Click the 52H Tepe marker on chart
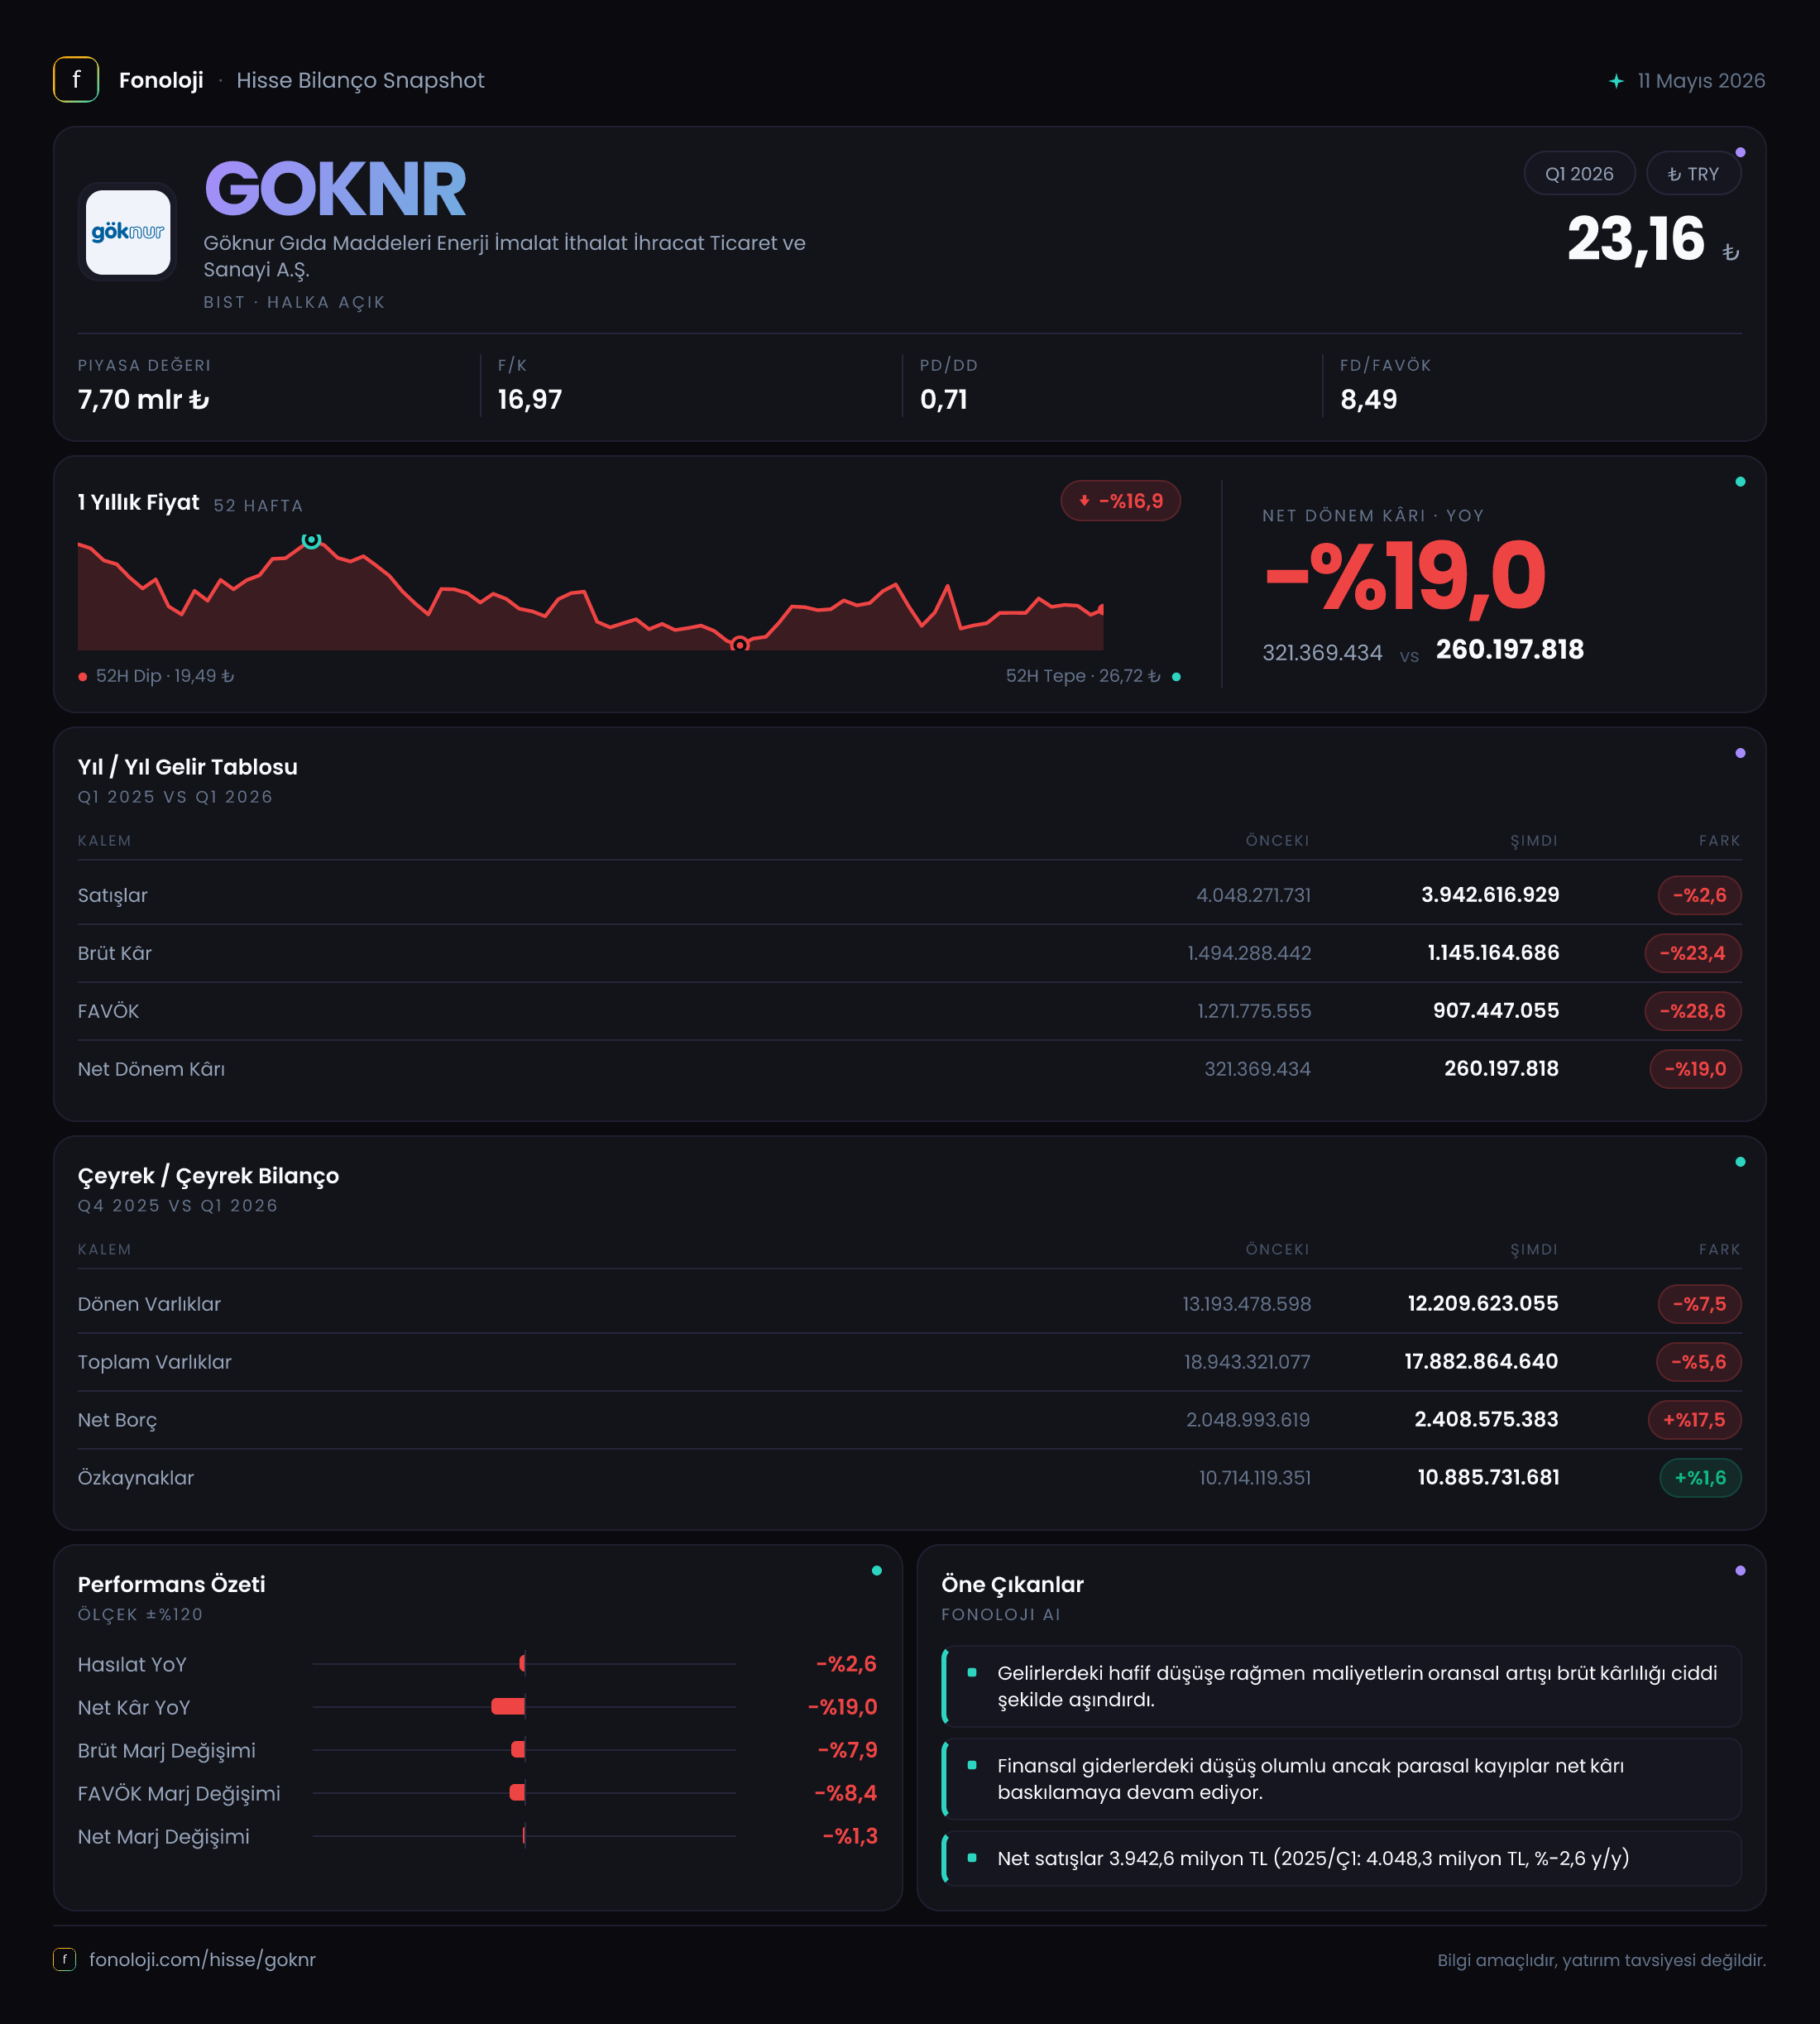The width and height of the screenshot is (1820, 2024). tap(311, 540)
